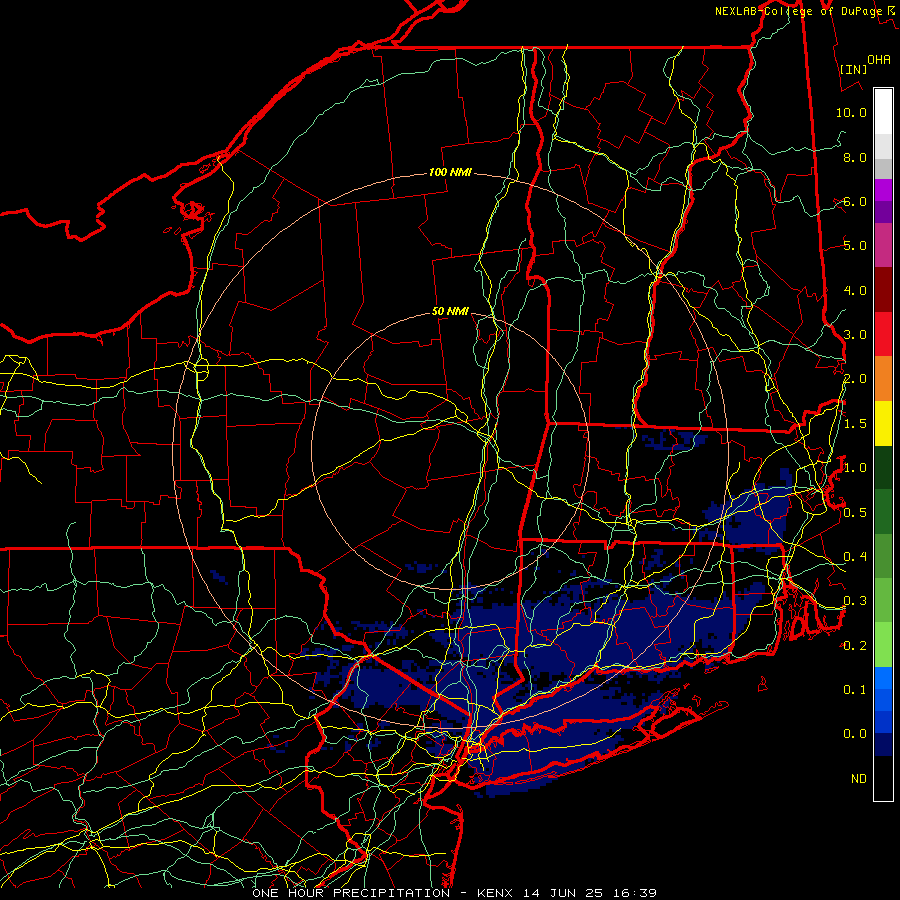The width and height of the screenshot is (900, 900).
Task: Pick the white swatch atop the legend
Action: pos(883,112)
